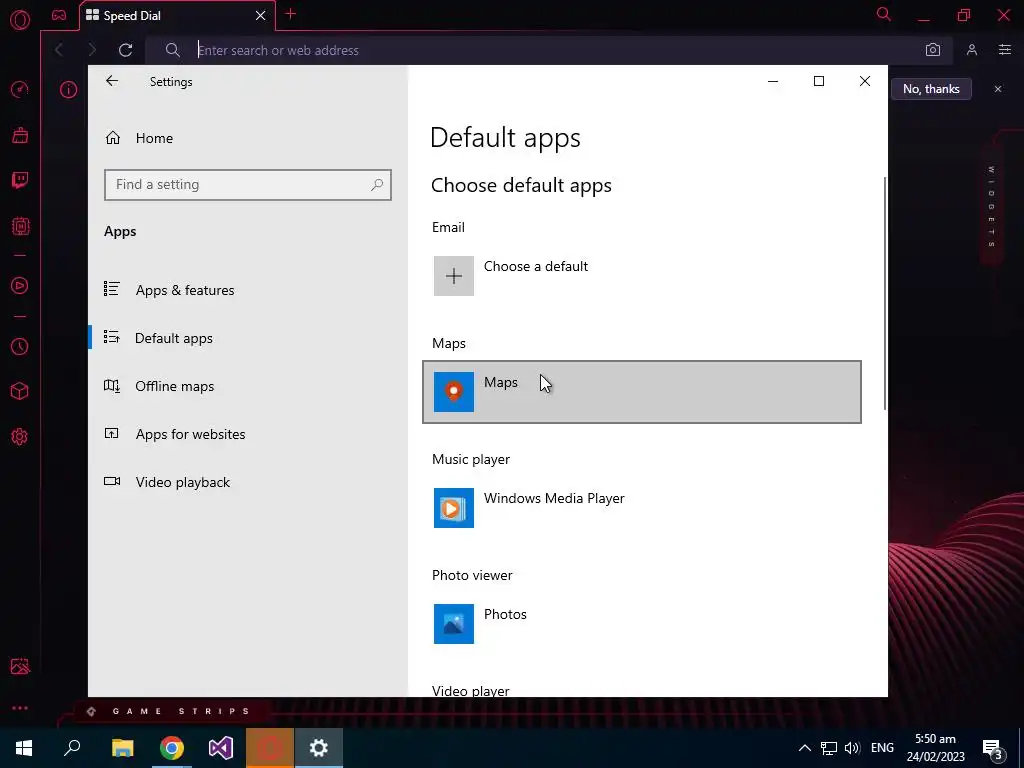The image size is (1024, 768).
Task: Click Opera snapshot camera icon
Action: 933,50
